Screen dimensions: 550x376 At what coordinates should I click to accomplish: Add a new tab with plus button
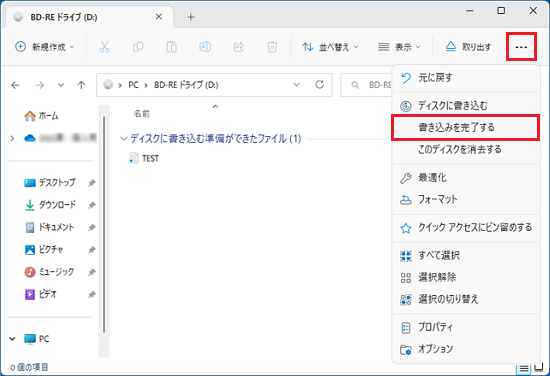click(190, 17)
